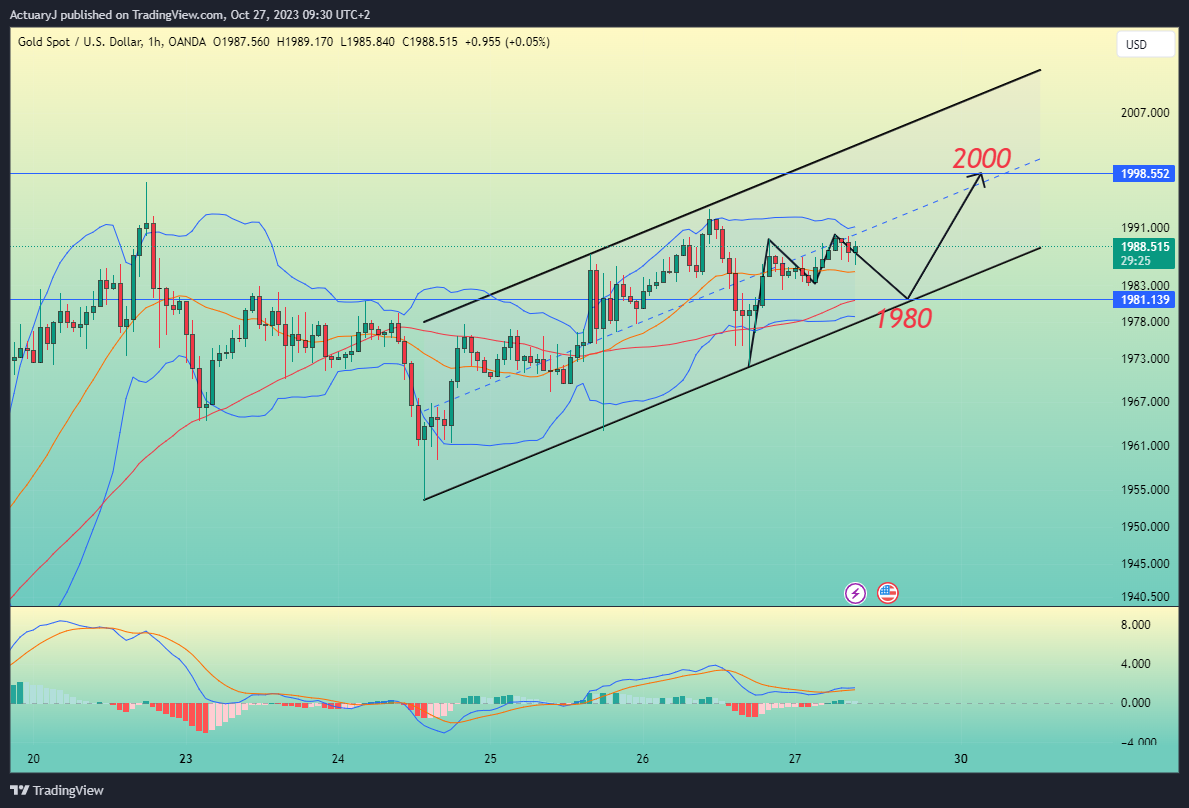Image resolution: width=1189 pixels, height=808 pixels.
Task: Click the O1987.560 open value in header
Action: click(241, 42)
